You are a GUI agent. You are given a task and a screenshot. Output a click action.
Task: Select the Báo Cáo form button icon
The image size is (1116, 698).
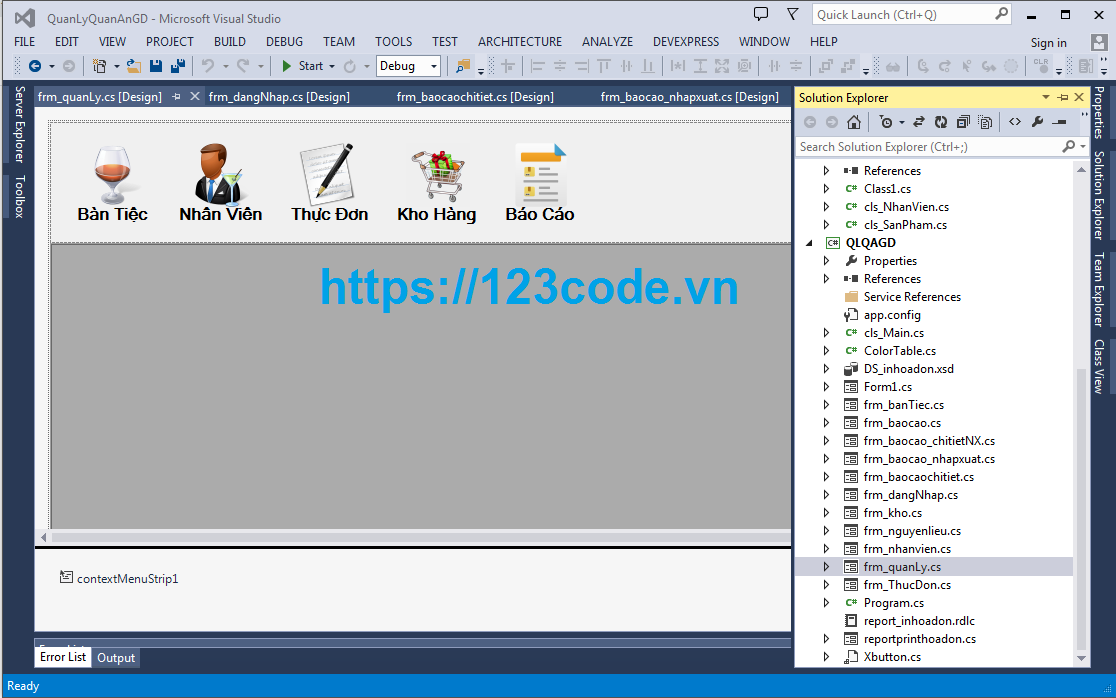pyautogui.click(x=539, y=170)
